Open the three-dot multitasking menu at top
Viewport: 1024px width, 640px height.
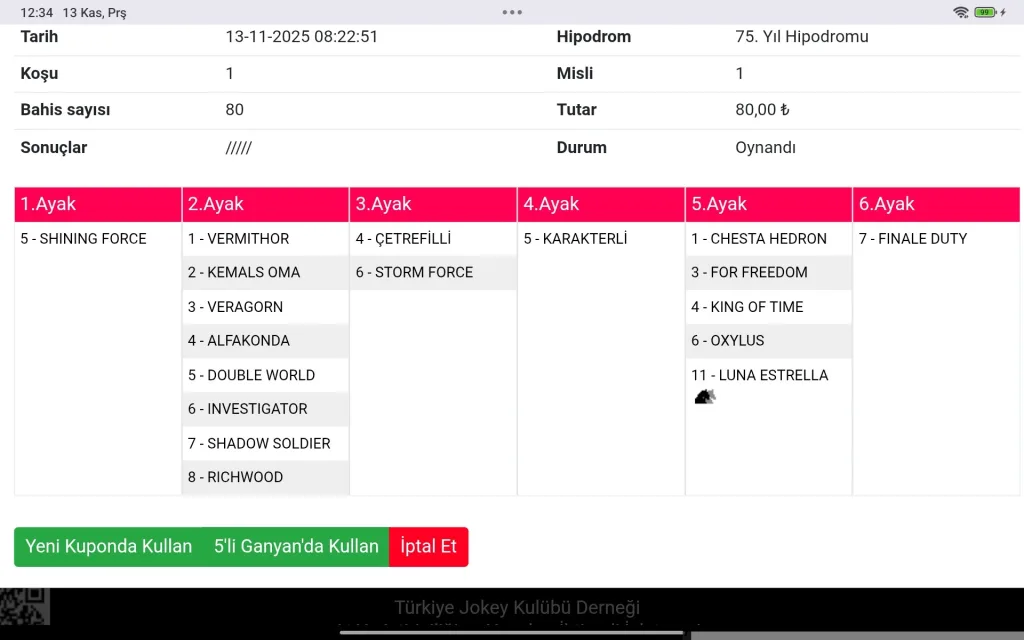coord(512,12)
